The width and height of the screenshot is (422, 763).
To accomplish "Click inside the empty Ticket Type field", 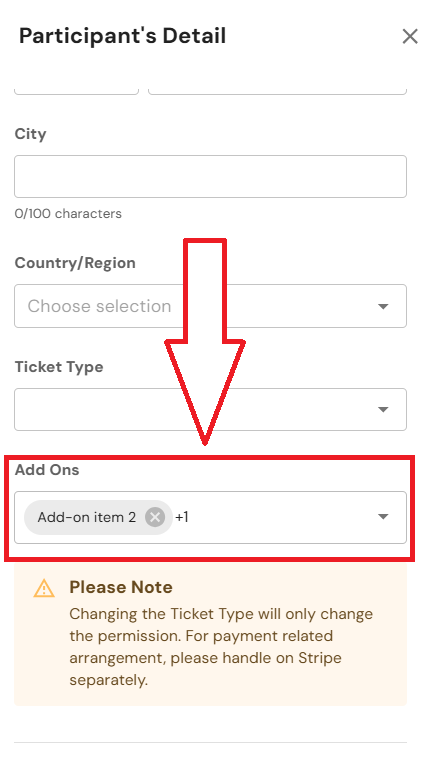I will tap(210, 410).
